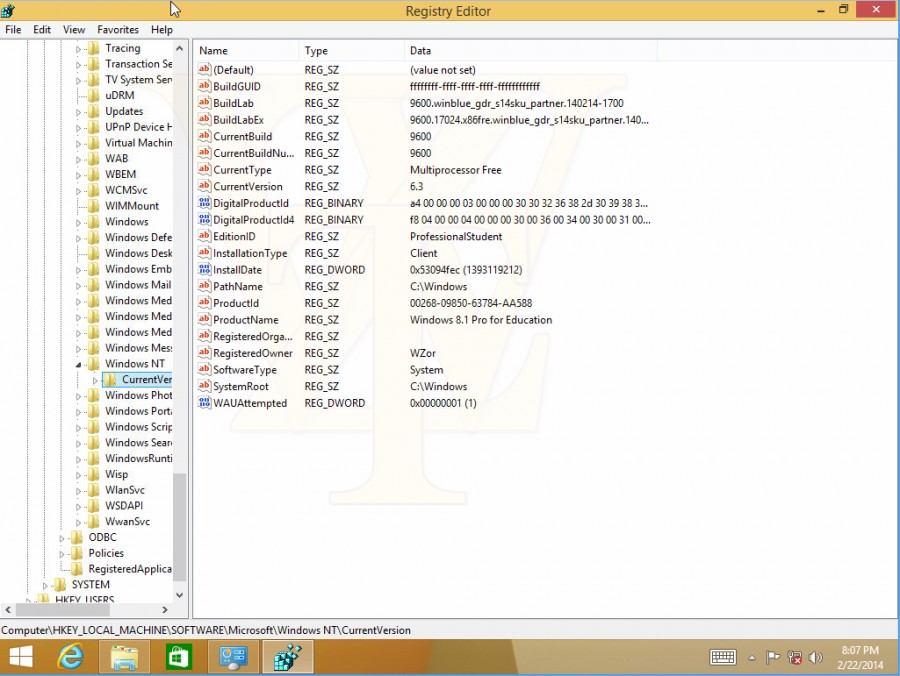Click the WAUAttempted DWORD icon

point(204,402)
